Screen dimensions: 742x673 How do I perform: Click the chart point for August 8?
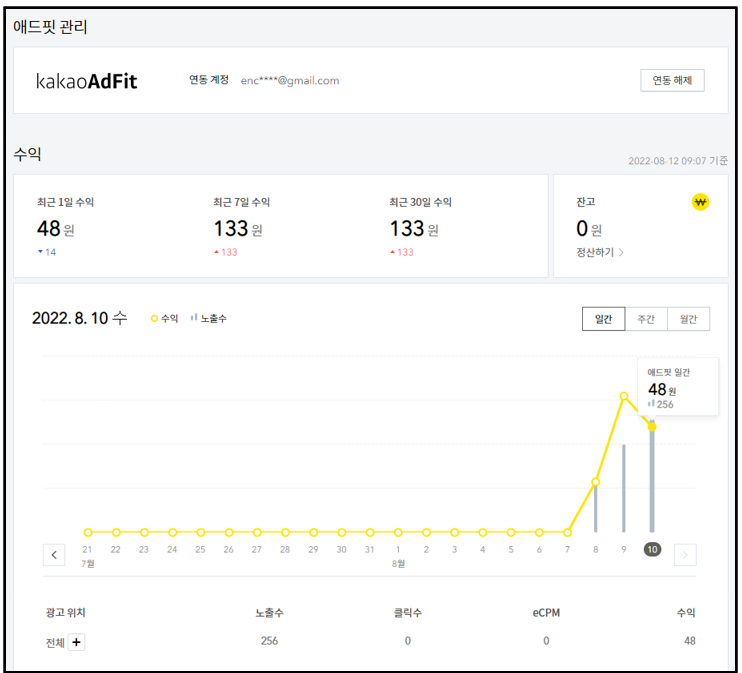point(595,482)
